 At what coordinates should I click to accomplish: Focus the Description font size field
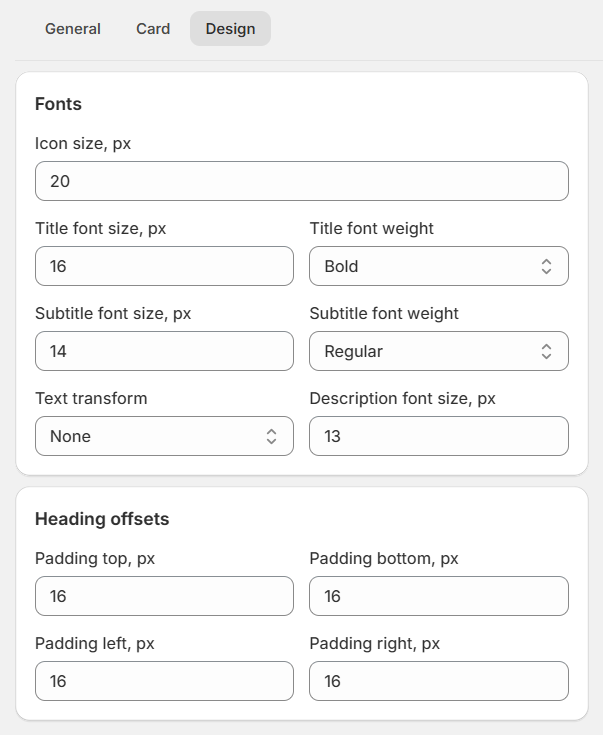pos(438,436)
